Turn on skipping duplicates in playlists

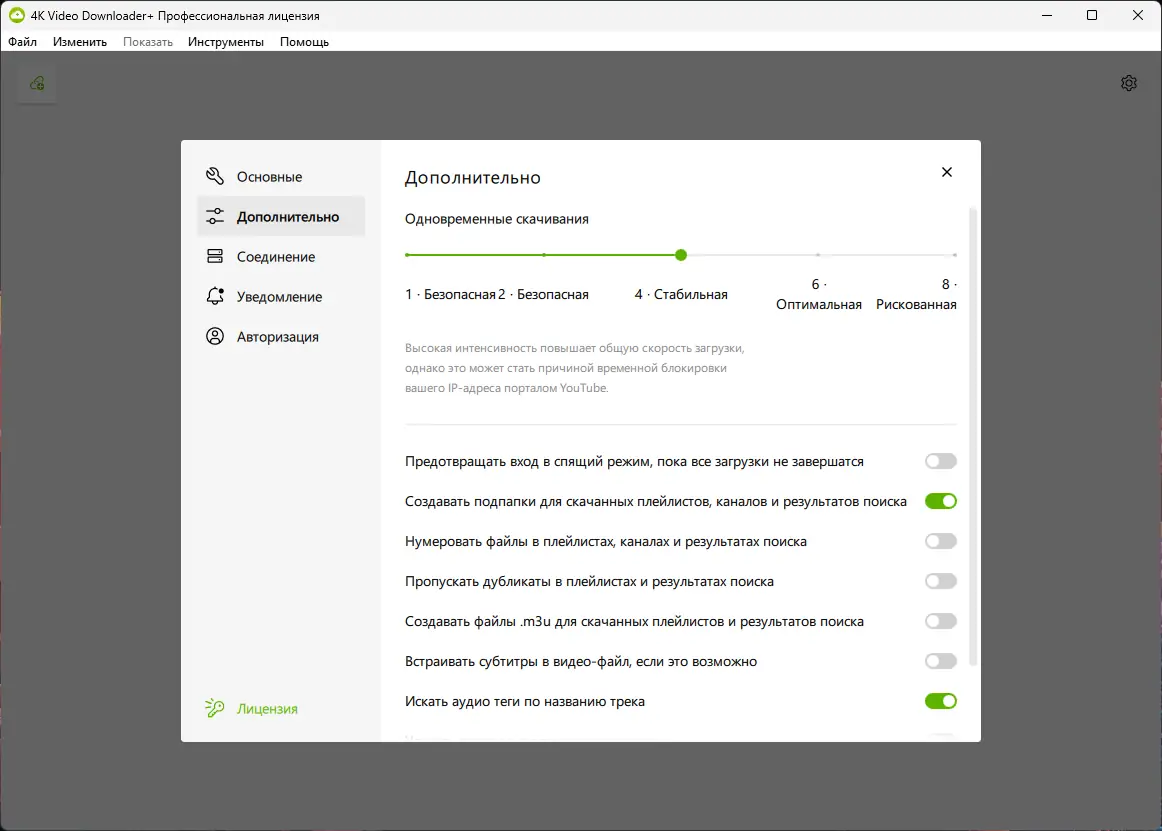pos(940,581)
